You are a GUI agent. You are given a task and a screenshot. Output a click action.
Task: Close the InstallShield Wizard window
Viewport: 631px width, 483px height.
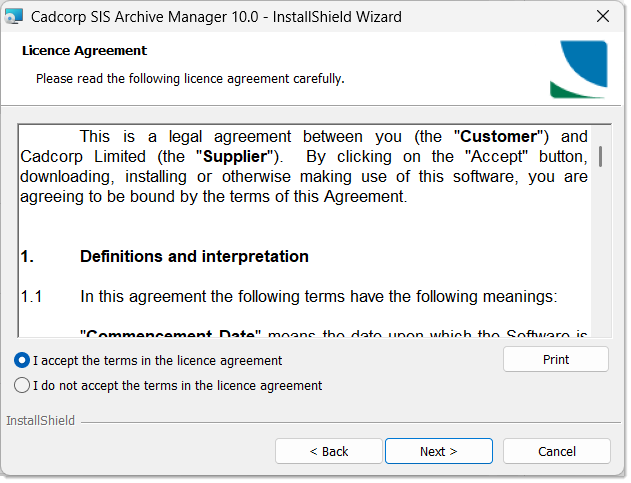point(603,17)
